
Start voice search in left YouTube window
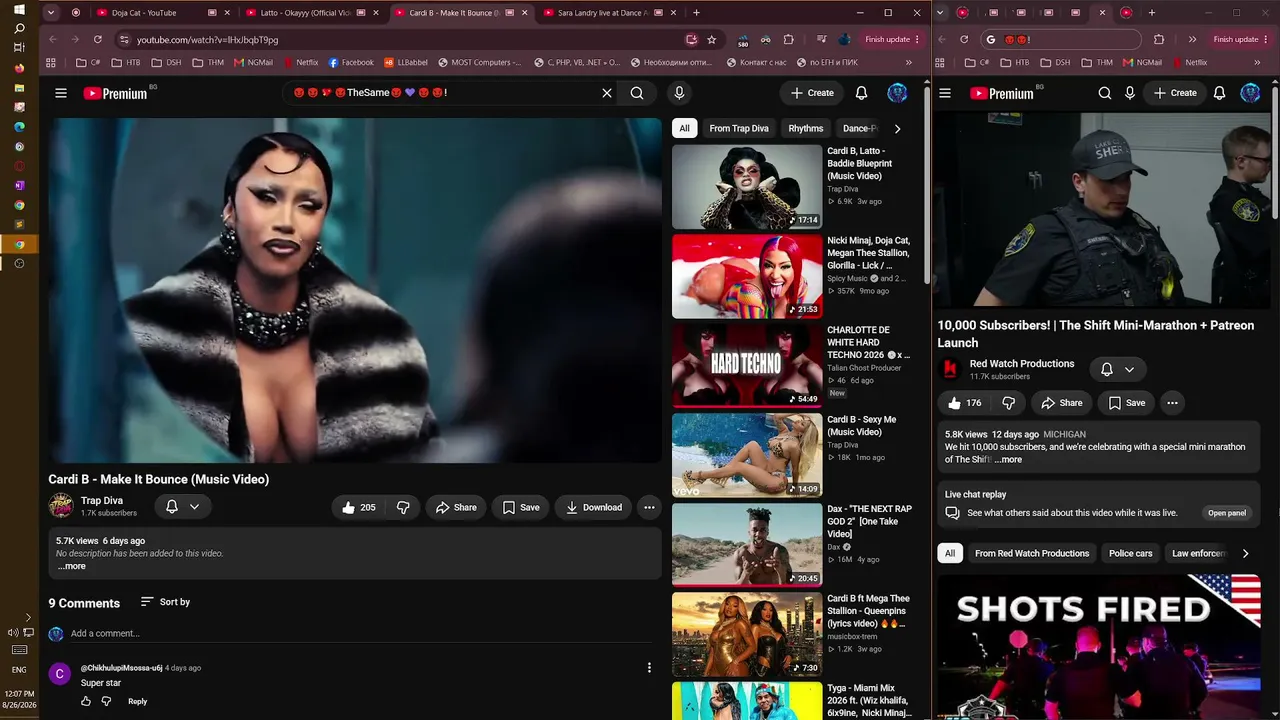pos(679,93)
